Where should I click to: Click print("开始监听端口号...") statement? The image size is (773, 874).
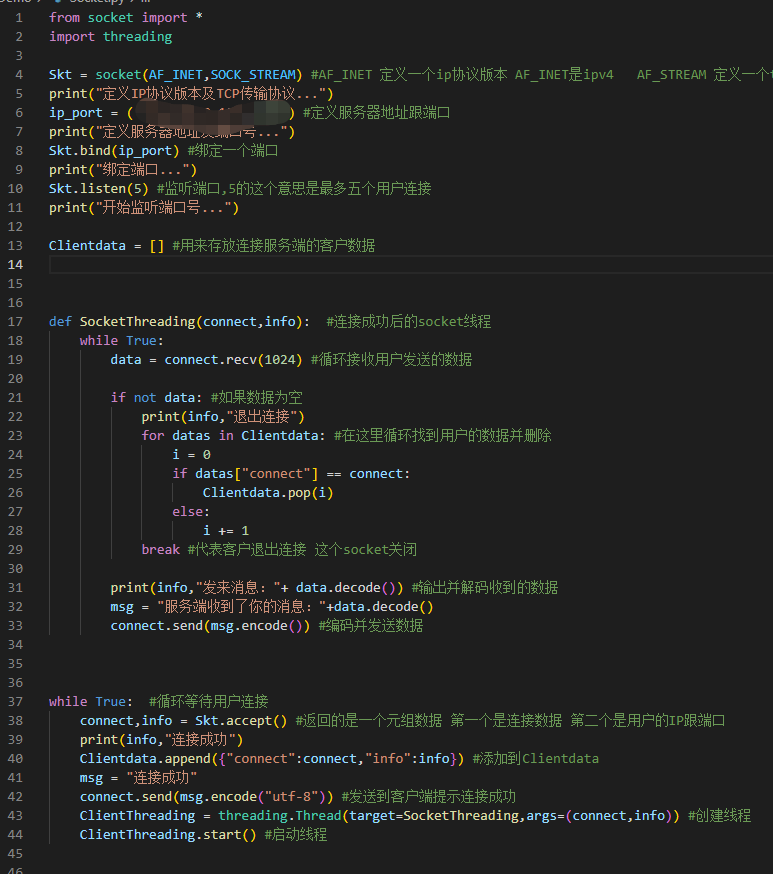pyautogui.click(x=144, y=208)
